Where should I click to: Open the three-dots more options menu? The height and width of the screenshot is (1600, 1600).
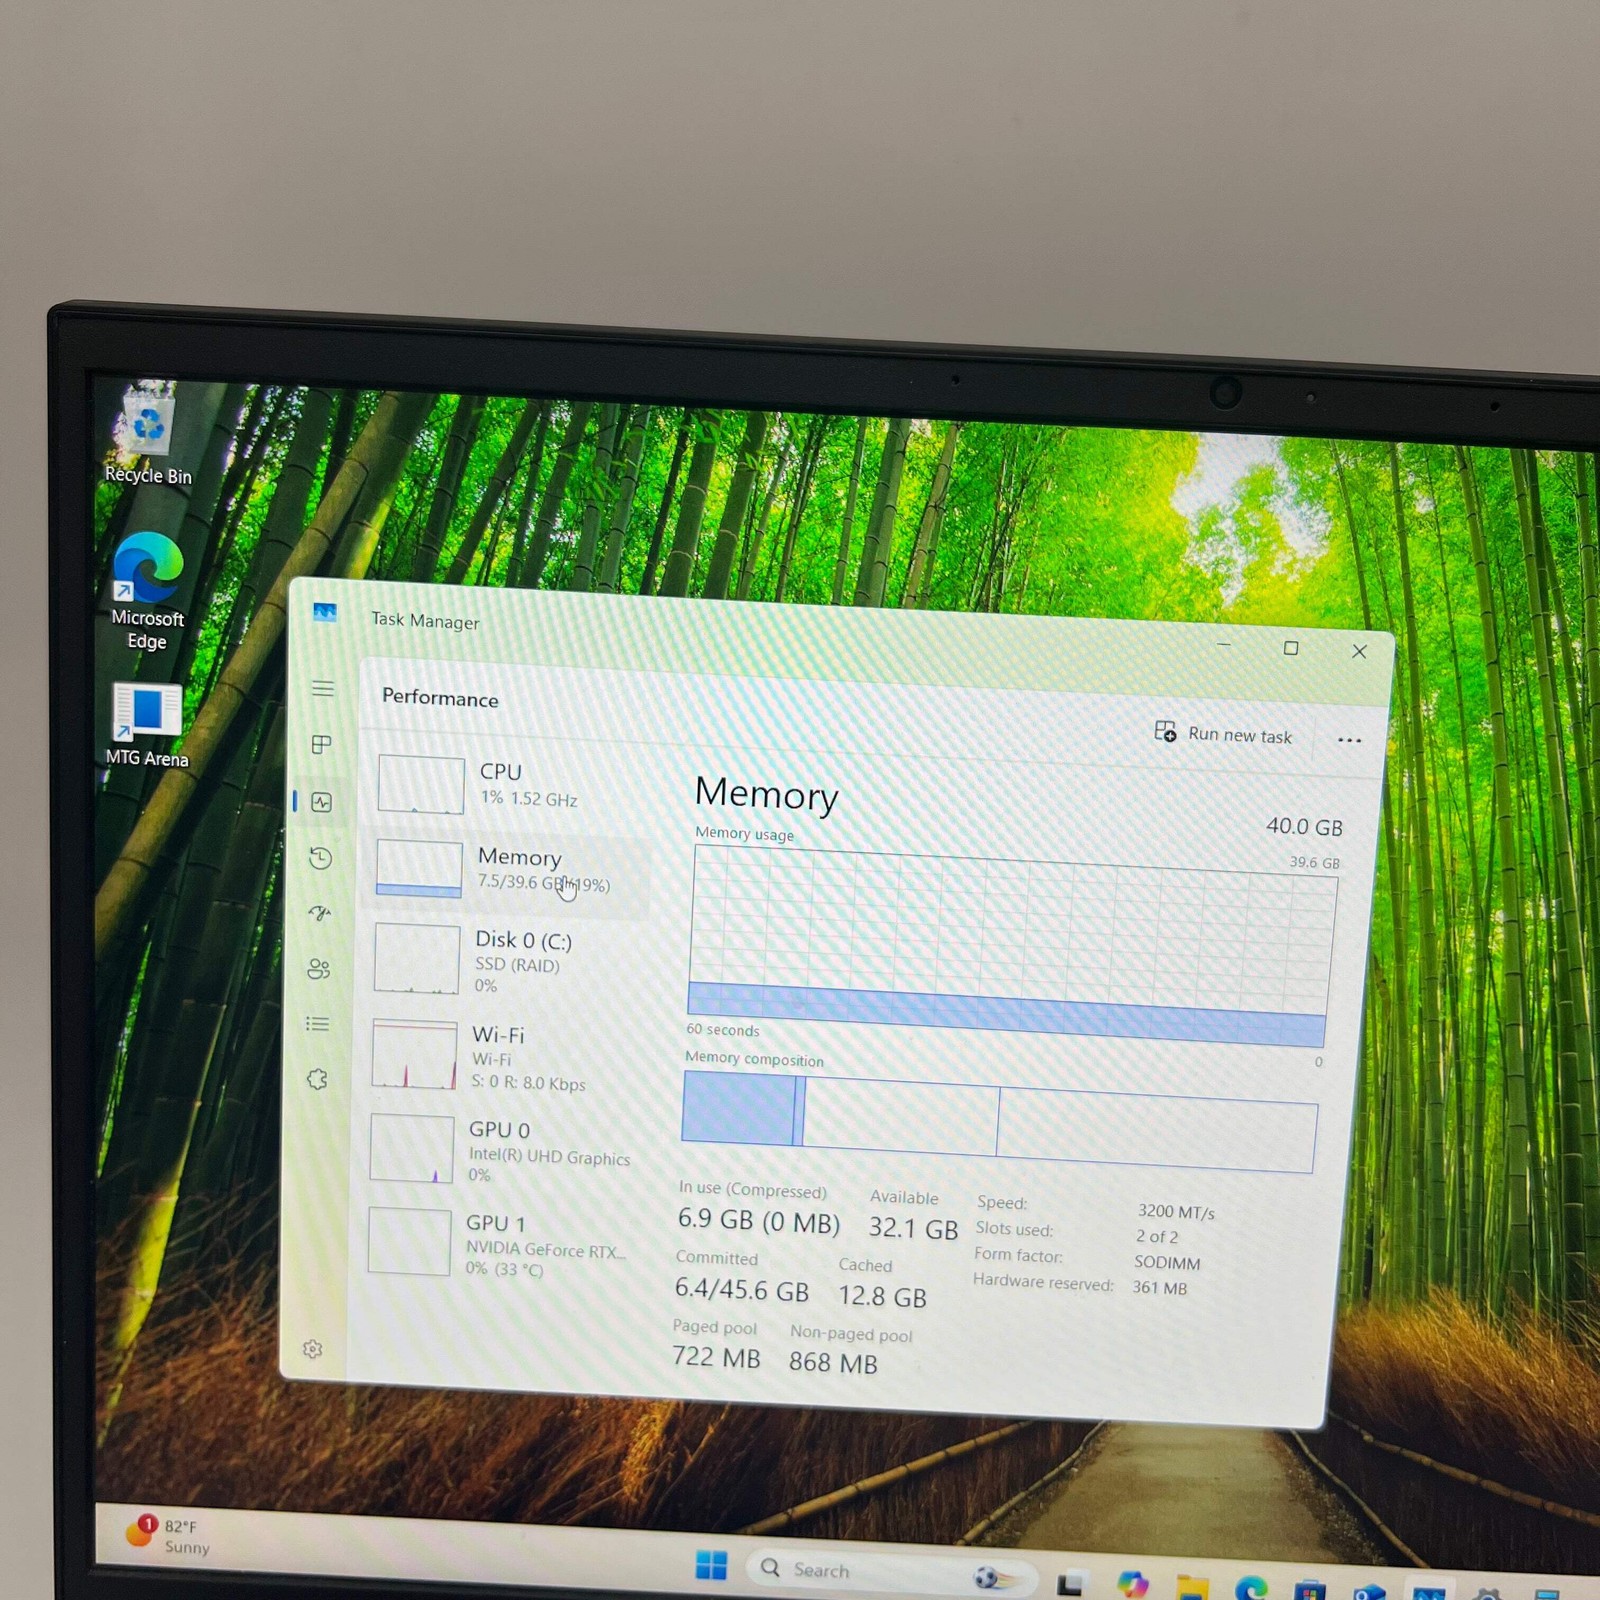[x=1349, y=740]
